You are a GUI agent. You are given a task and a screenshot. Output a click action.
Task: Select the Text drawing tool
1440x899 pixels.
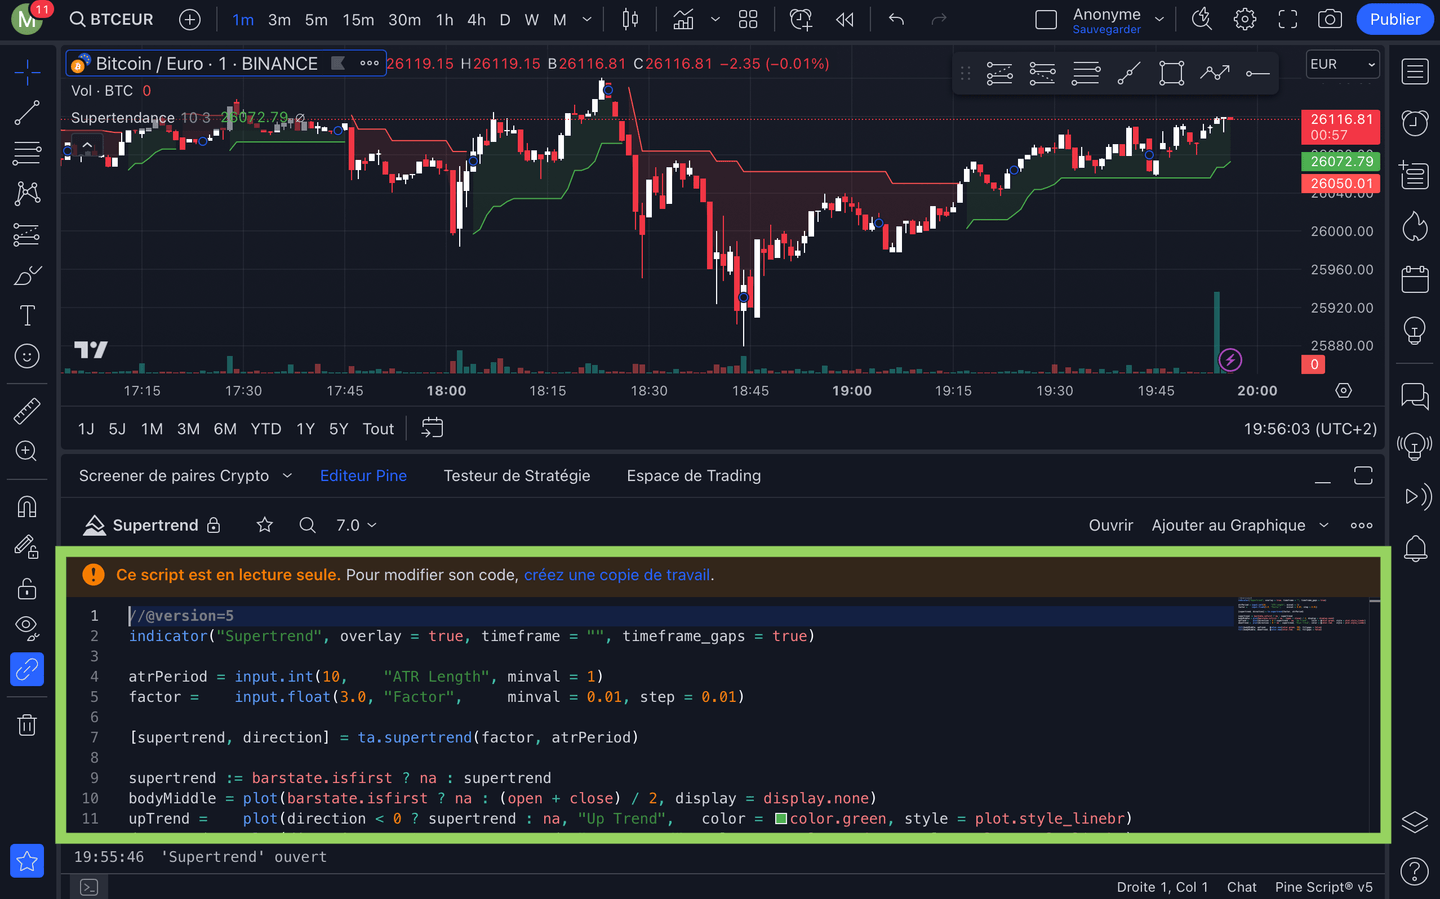pos(26,315)
